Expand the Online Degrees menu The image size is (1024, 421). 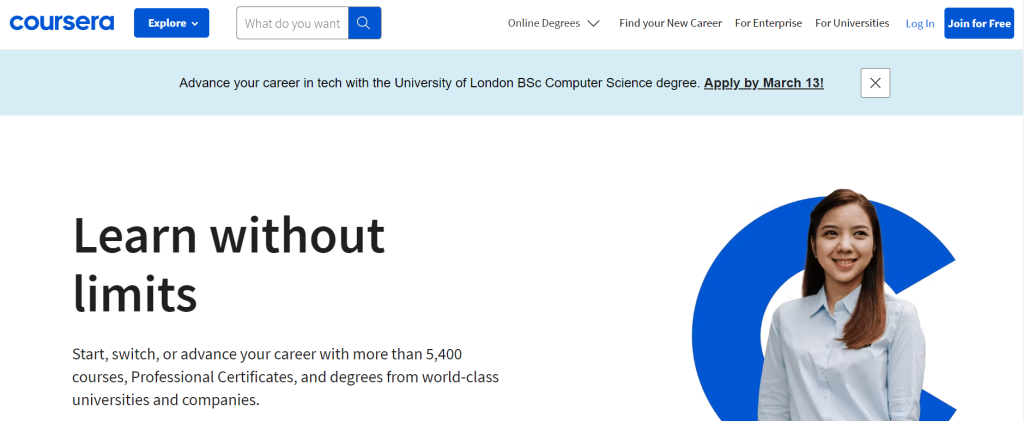coord(544,23)
